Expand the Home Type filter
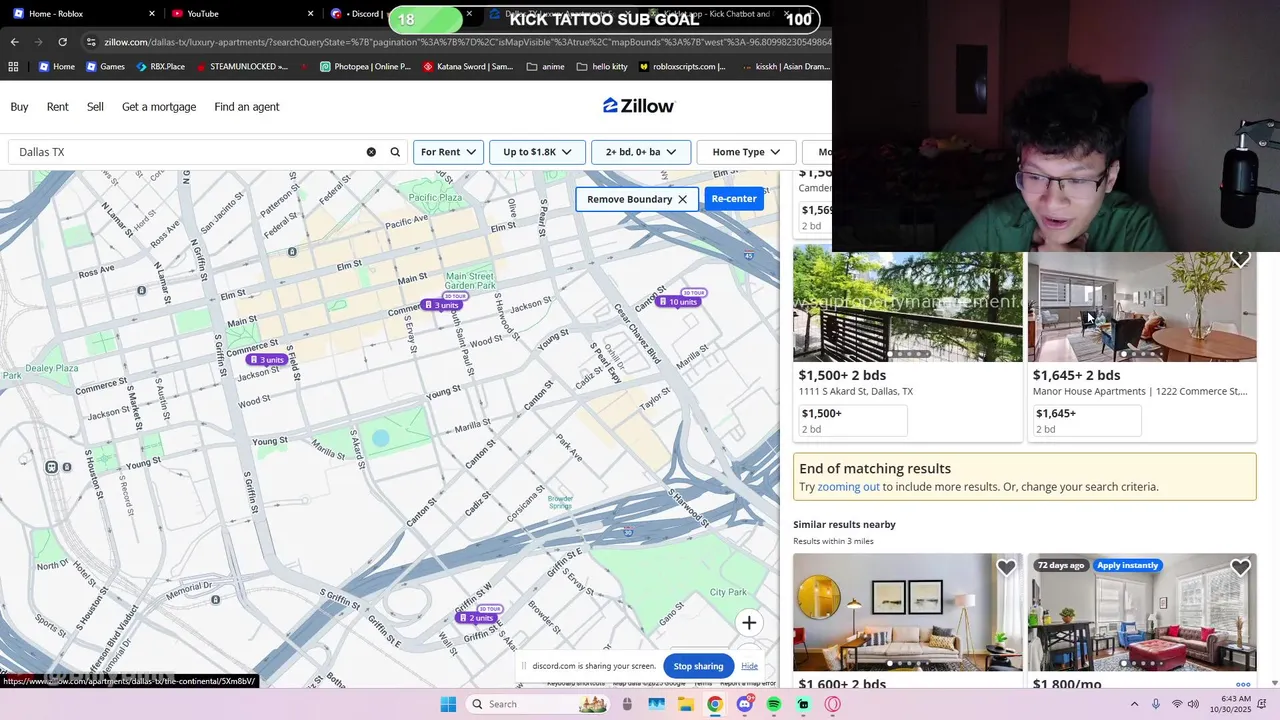This screenshot has height=720, width=1280. pos(746,152)
